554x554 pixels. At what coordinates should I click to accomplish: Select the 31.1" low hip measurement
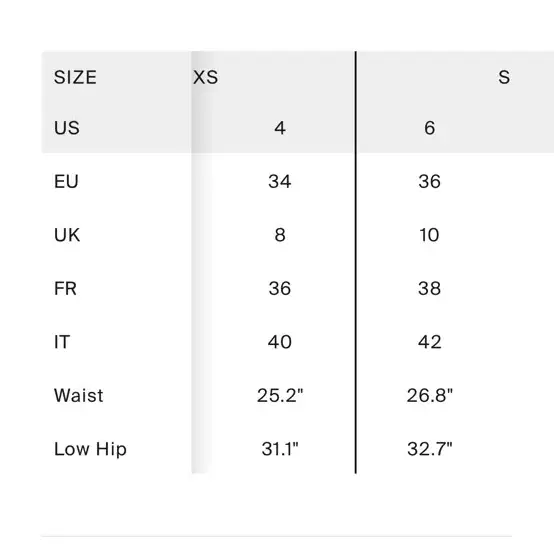(280, 449)
